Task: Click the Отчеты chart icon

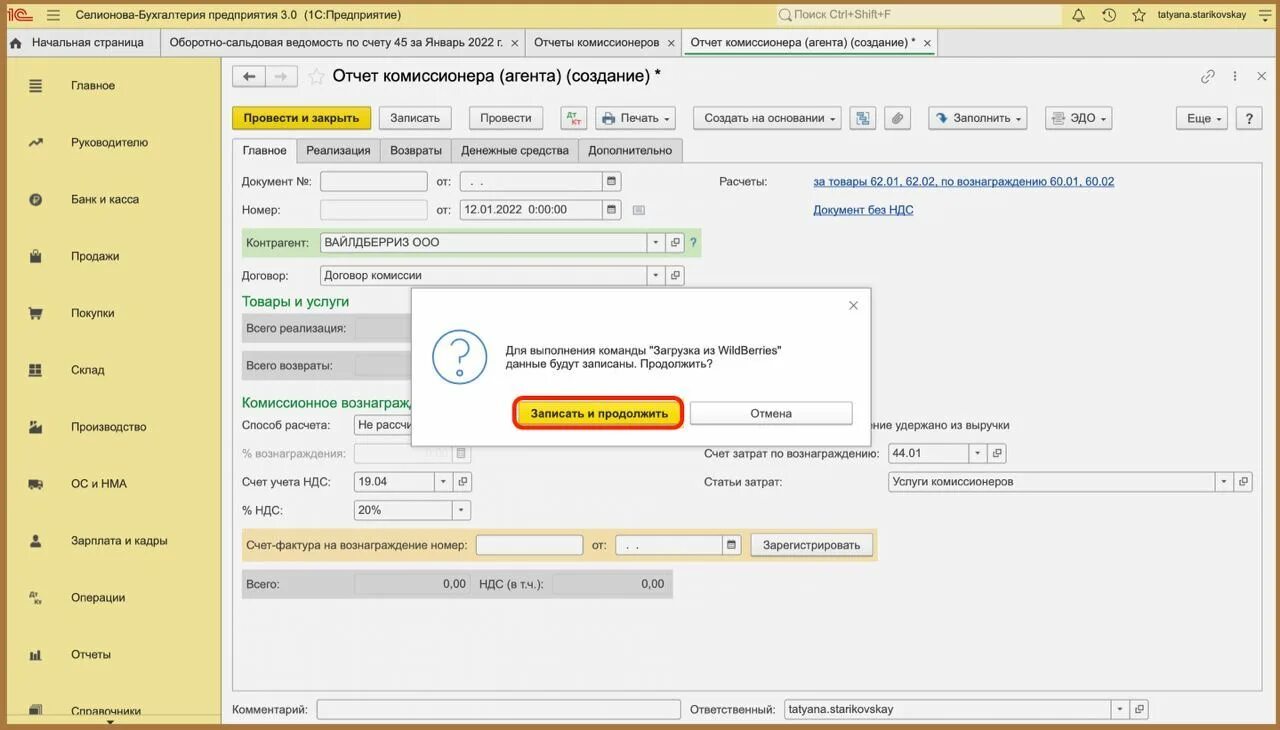Action: tap(36, 655)
